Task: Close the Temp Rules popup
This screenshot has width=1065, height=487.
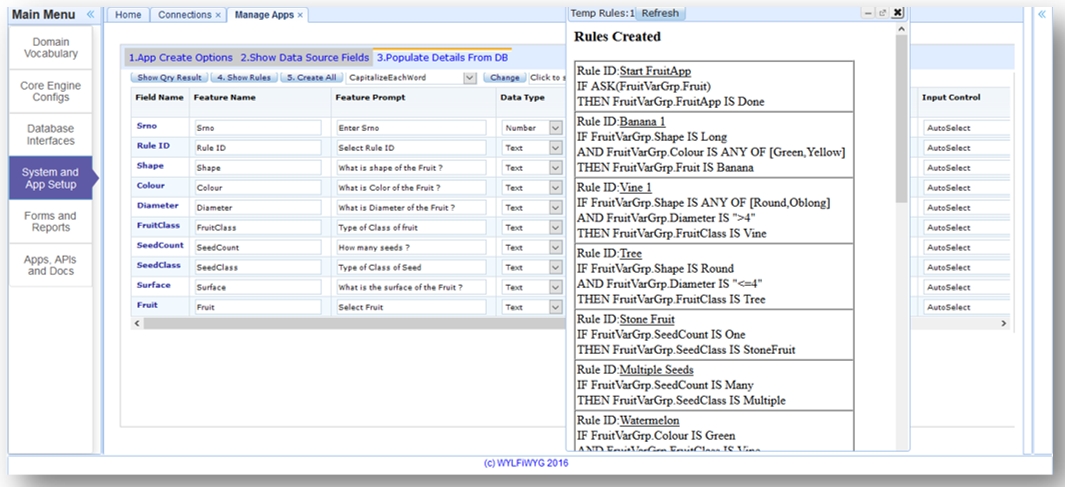Action: click(x=897, y=13)
